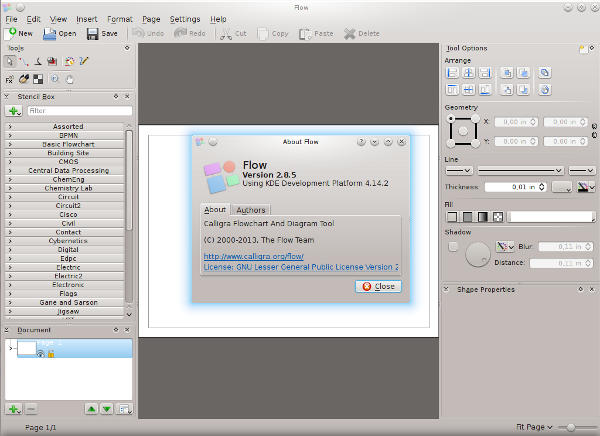Toggle Page 1 lock icon
This screenshot has width=600, height=436.
51,354
